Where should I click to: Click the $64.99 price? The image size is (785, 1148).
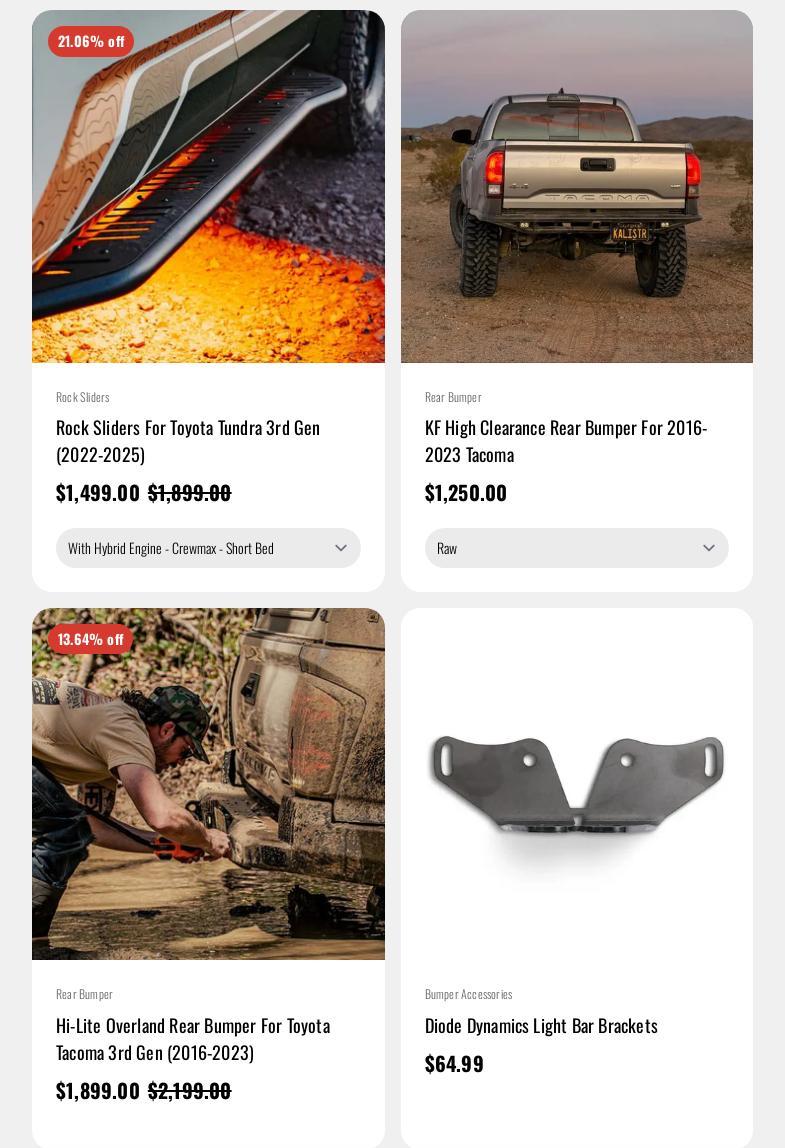[x=454, y=1064]
